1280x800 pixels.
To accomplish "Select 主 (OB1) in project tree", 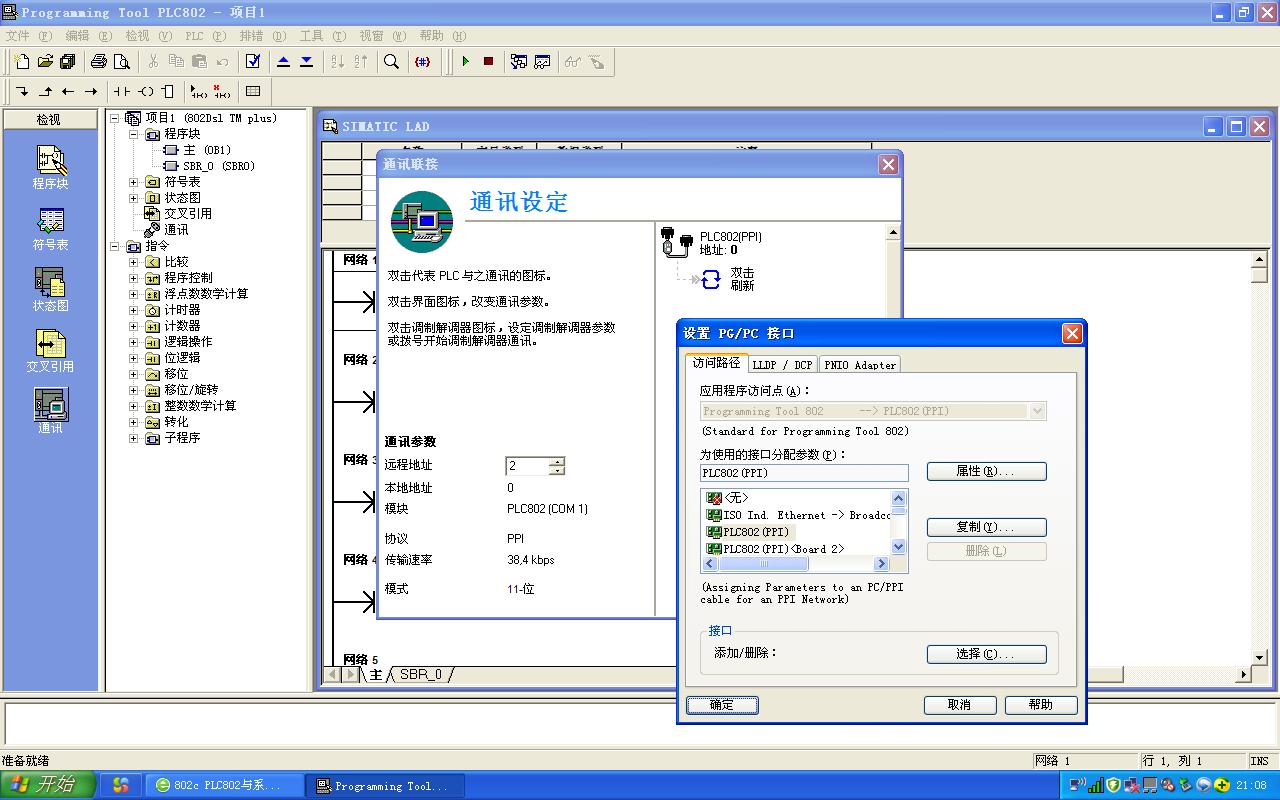I will coord(197,150).
